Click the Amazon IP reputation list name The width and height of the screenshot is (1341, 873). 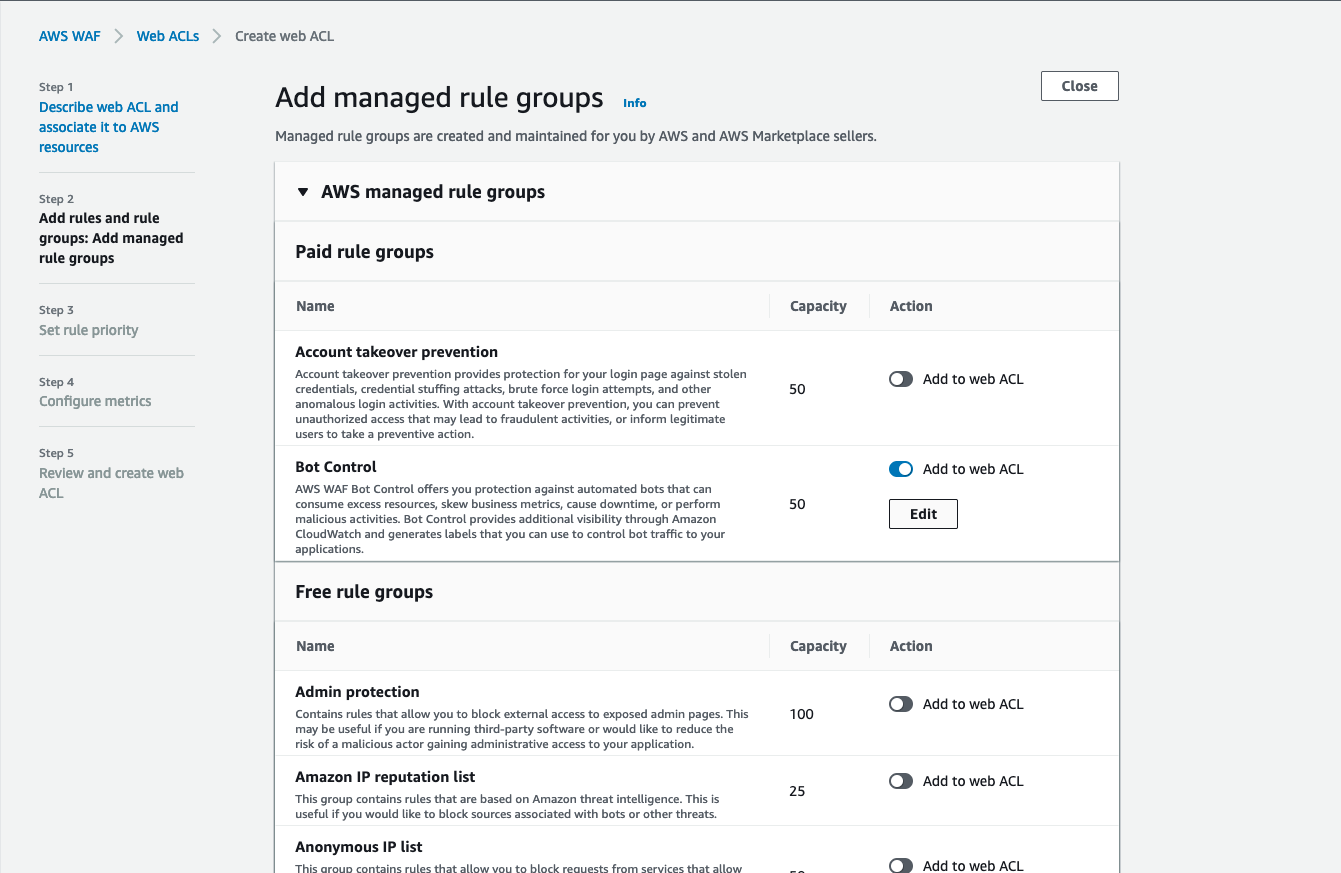click(x=385, y=777)
